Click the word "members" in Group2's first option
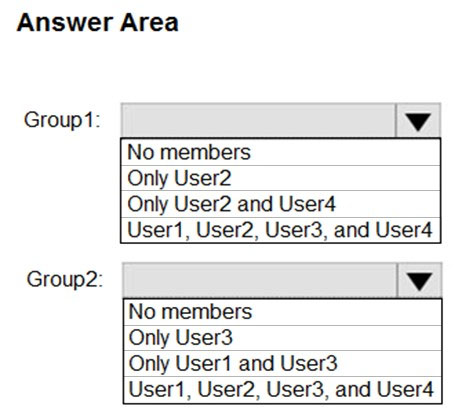Image resolution: width=462 pixels, height=420 pixels. [208, 312]
